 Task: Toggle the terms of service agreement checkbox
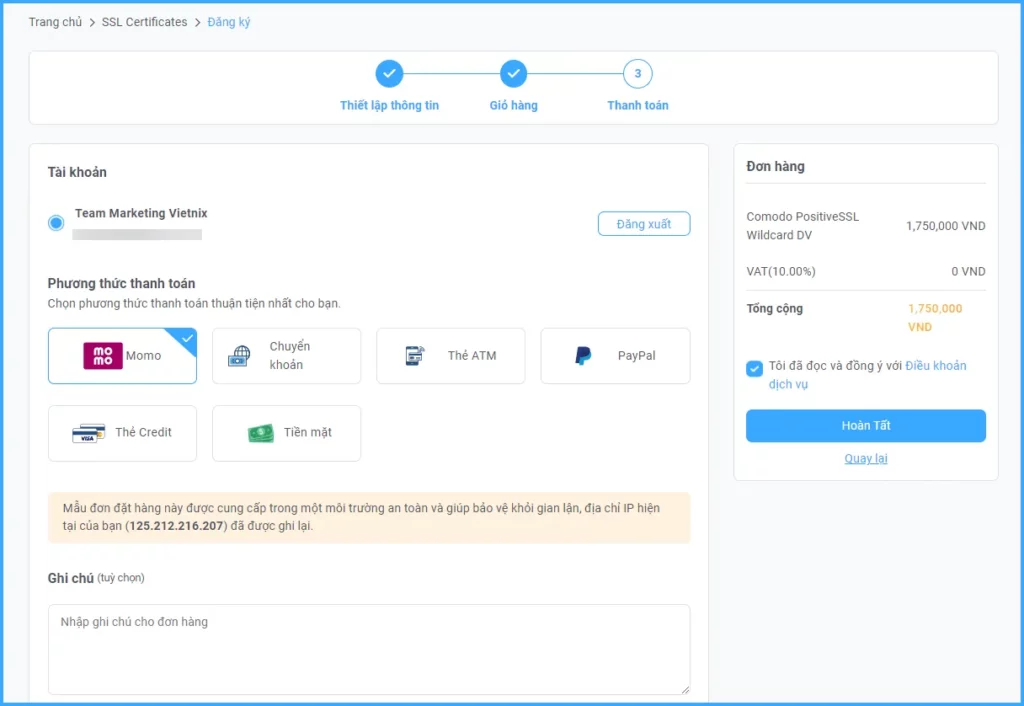754,369
